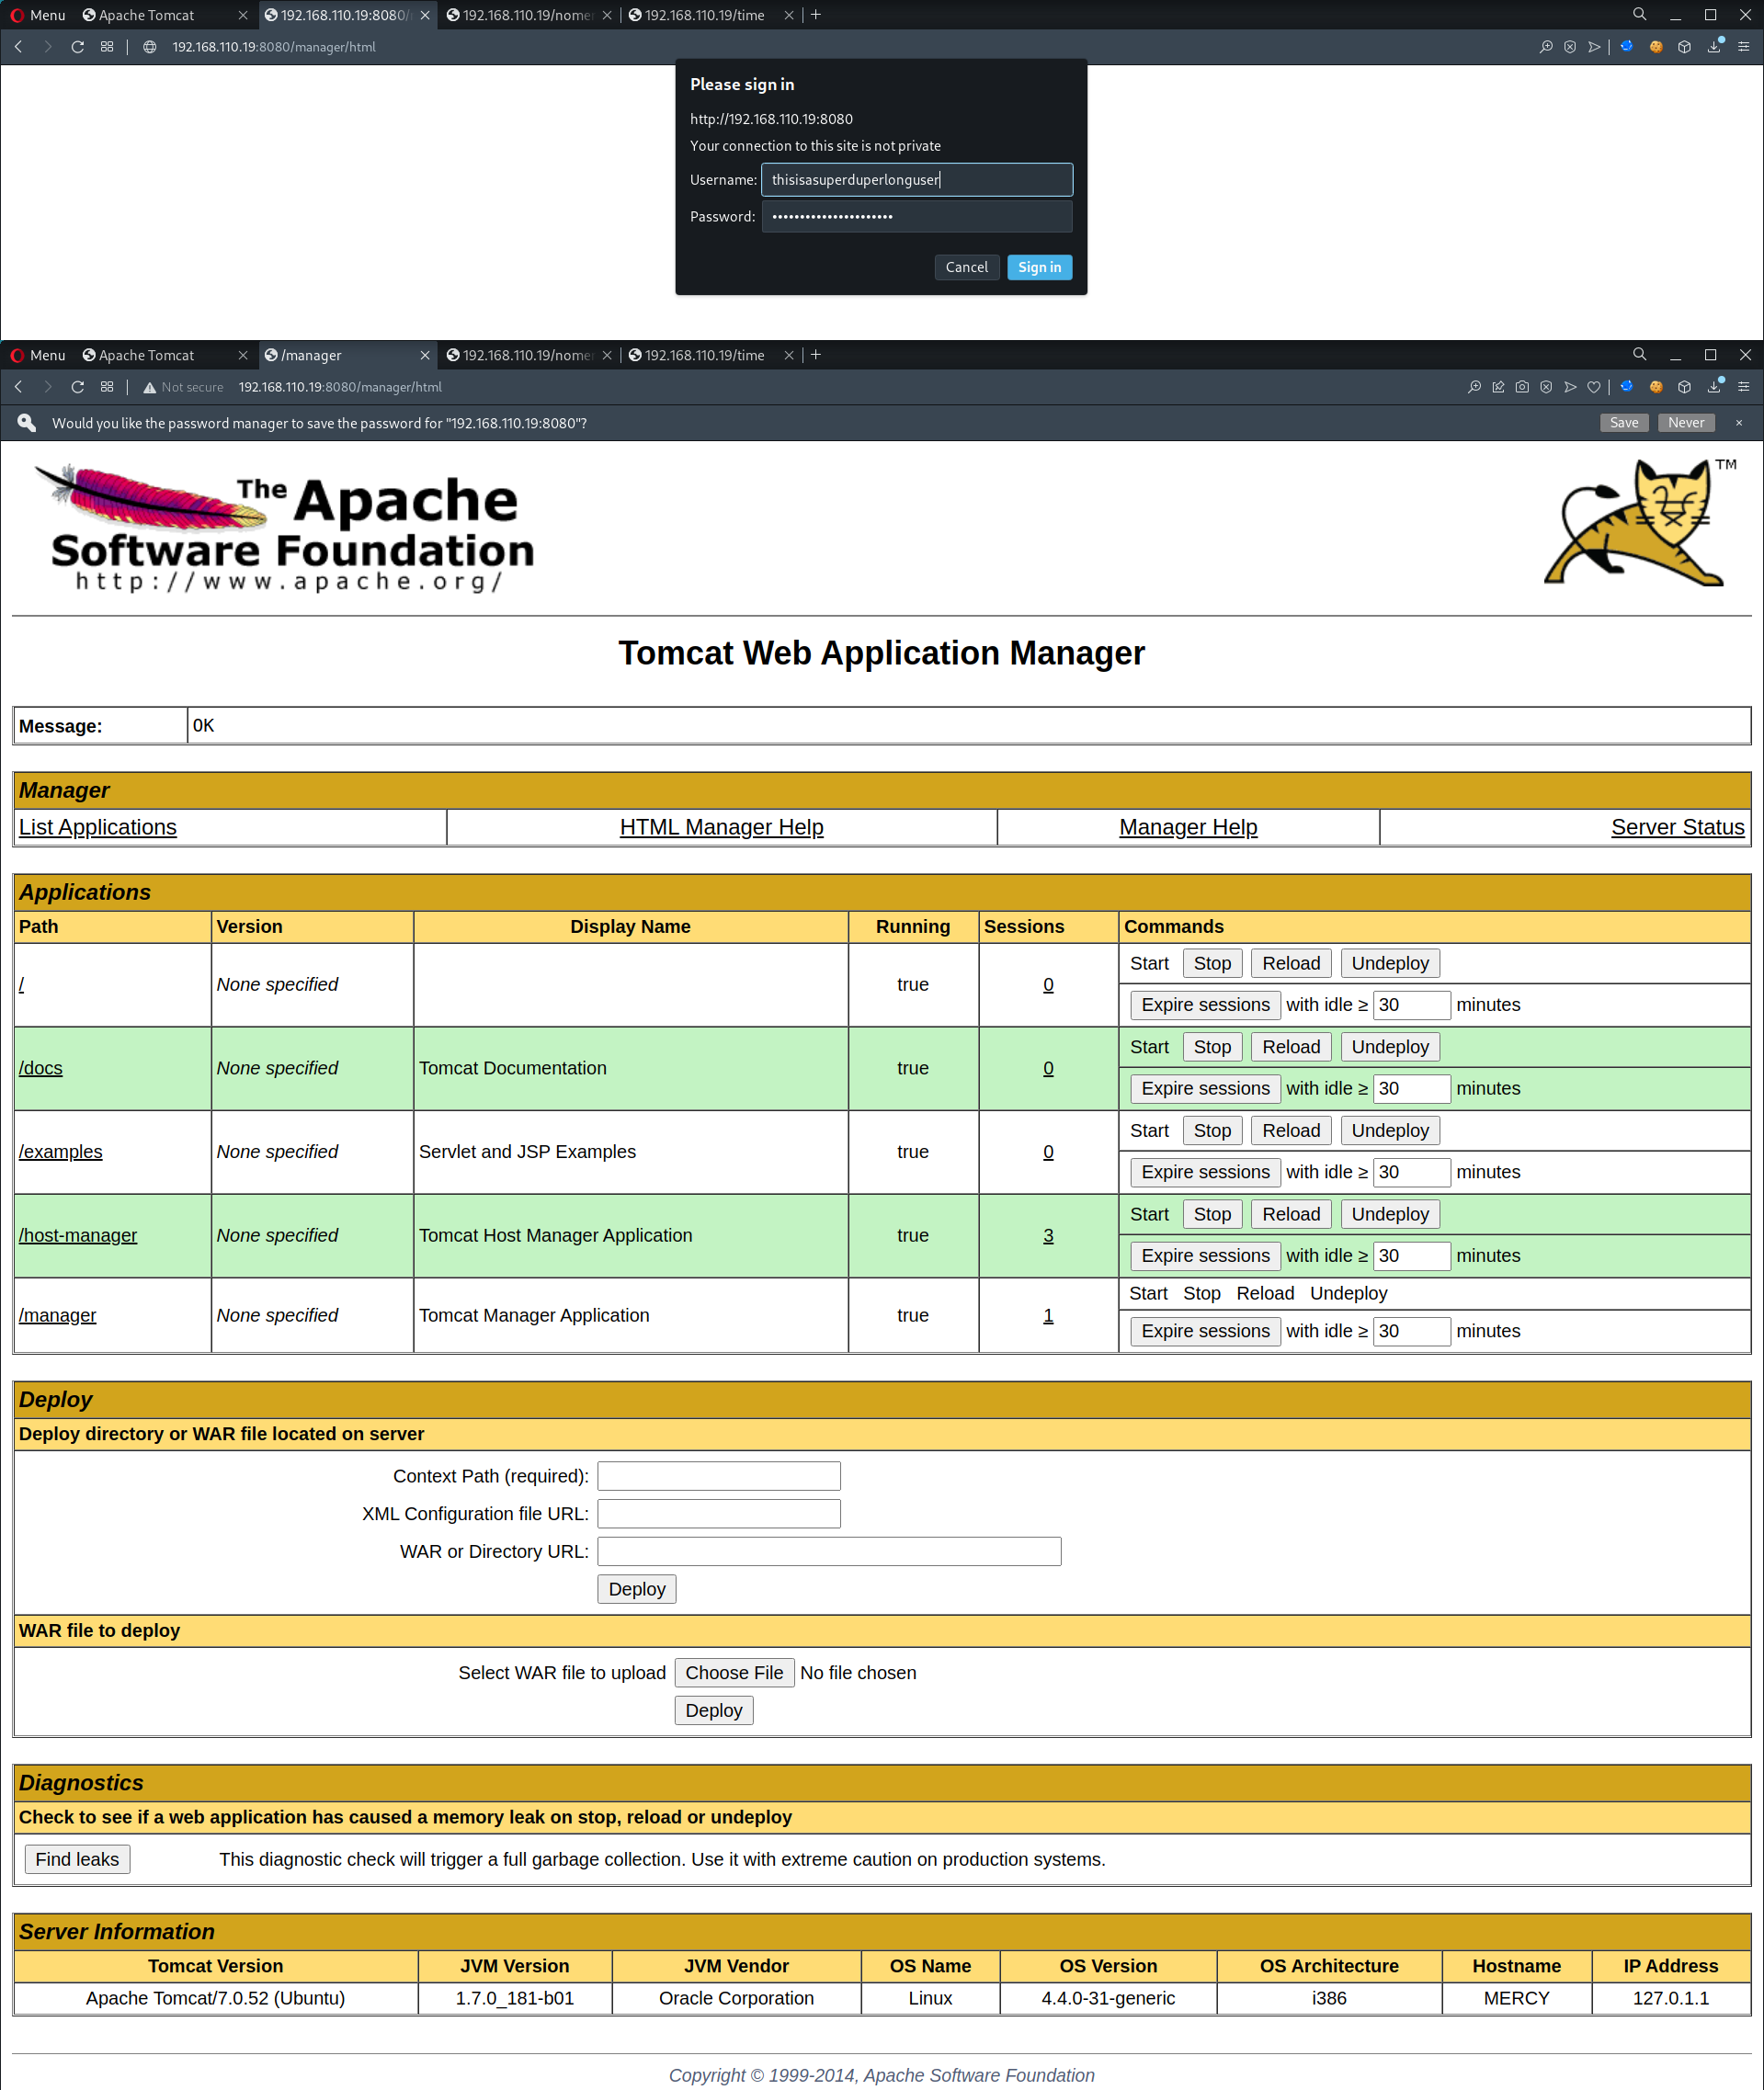Click Sign in button
The height and width of the screenshot is (2090, 1764).
click(1039, 267)
